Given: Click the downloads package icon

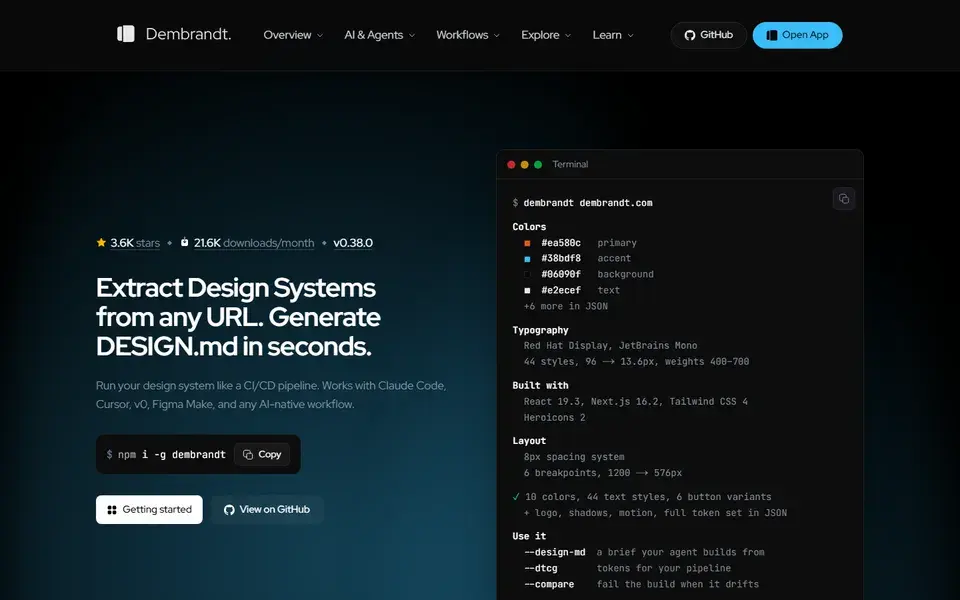Looking at the screenshot, I should 184,242.
